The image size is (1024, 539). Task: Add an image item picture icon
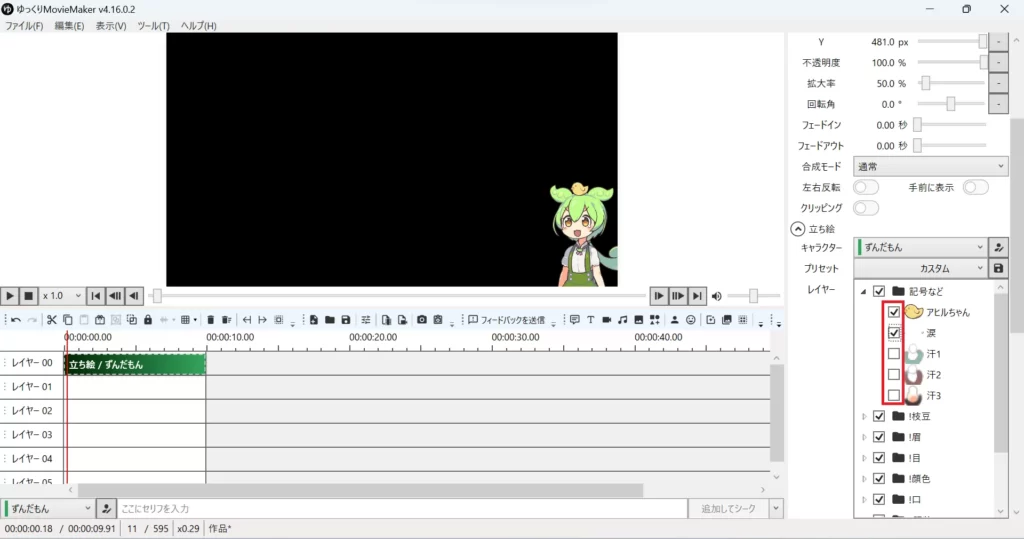[x=639, y=320]
